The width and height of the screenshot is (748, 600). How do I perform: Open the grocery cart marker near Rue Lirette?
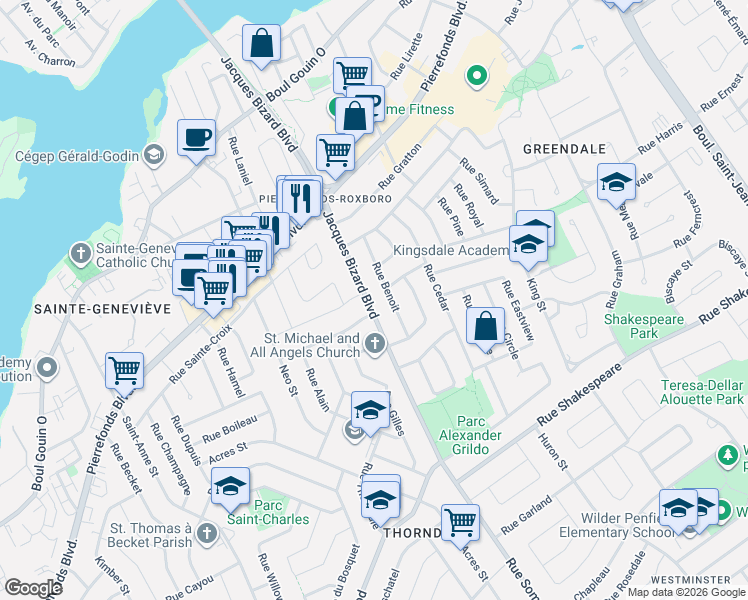pos(353,75)
